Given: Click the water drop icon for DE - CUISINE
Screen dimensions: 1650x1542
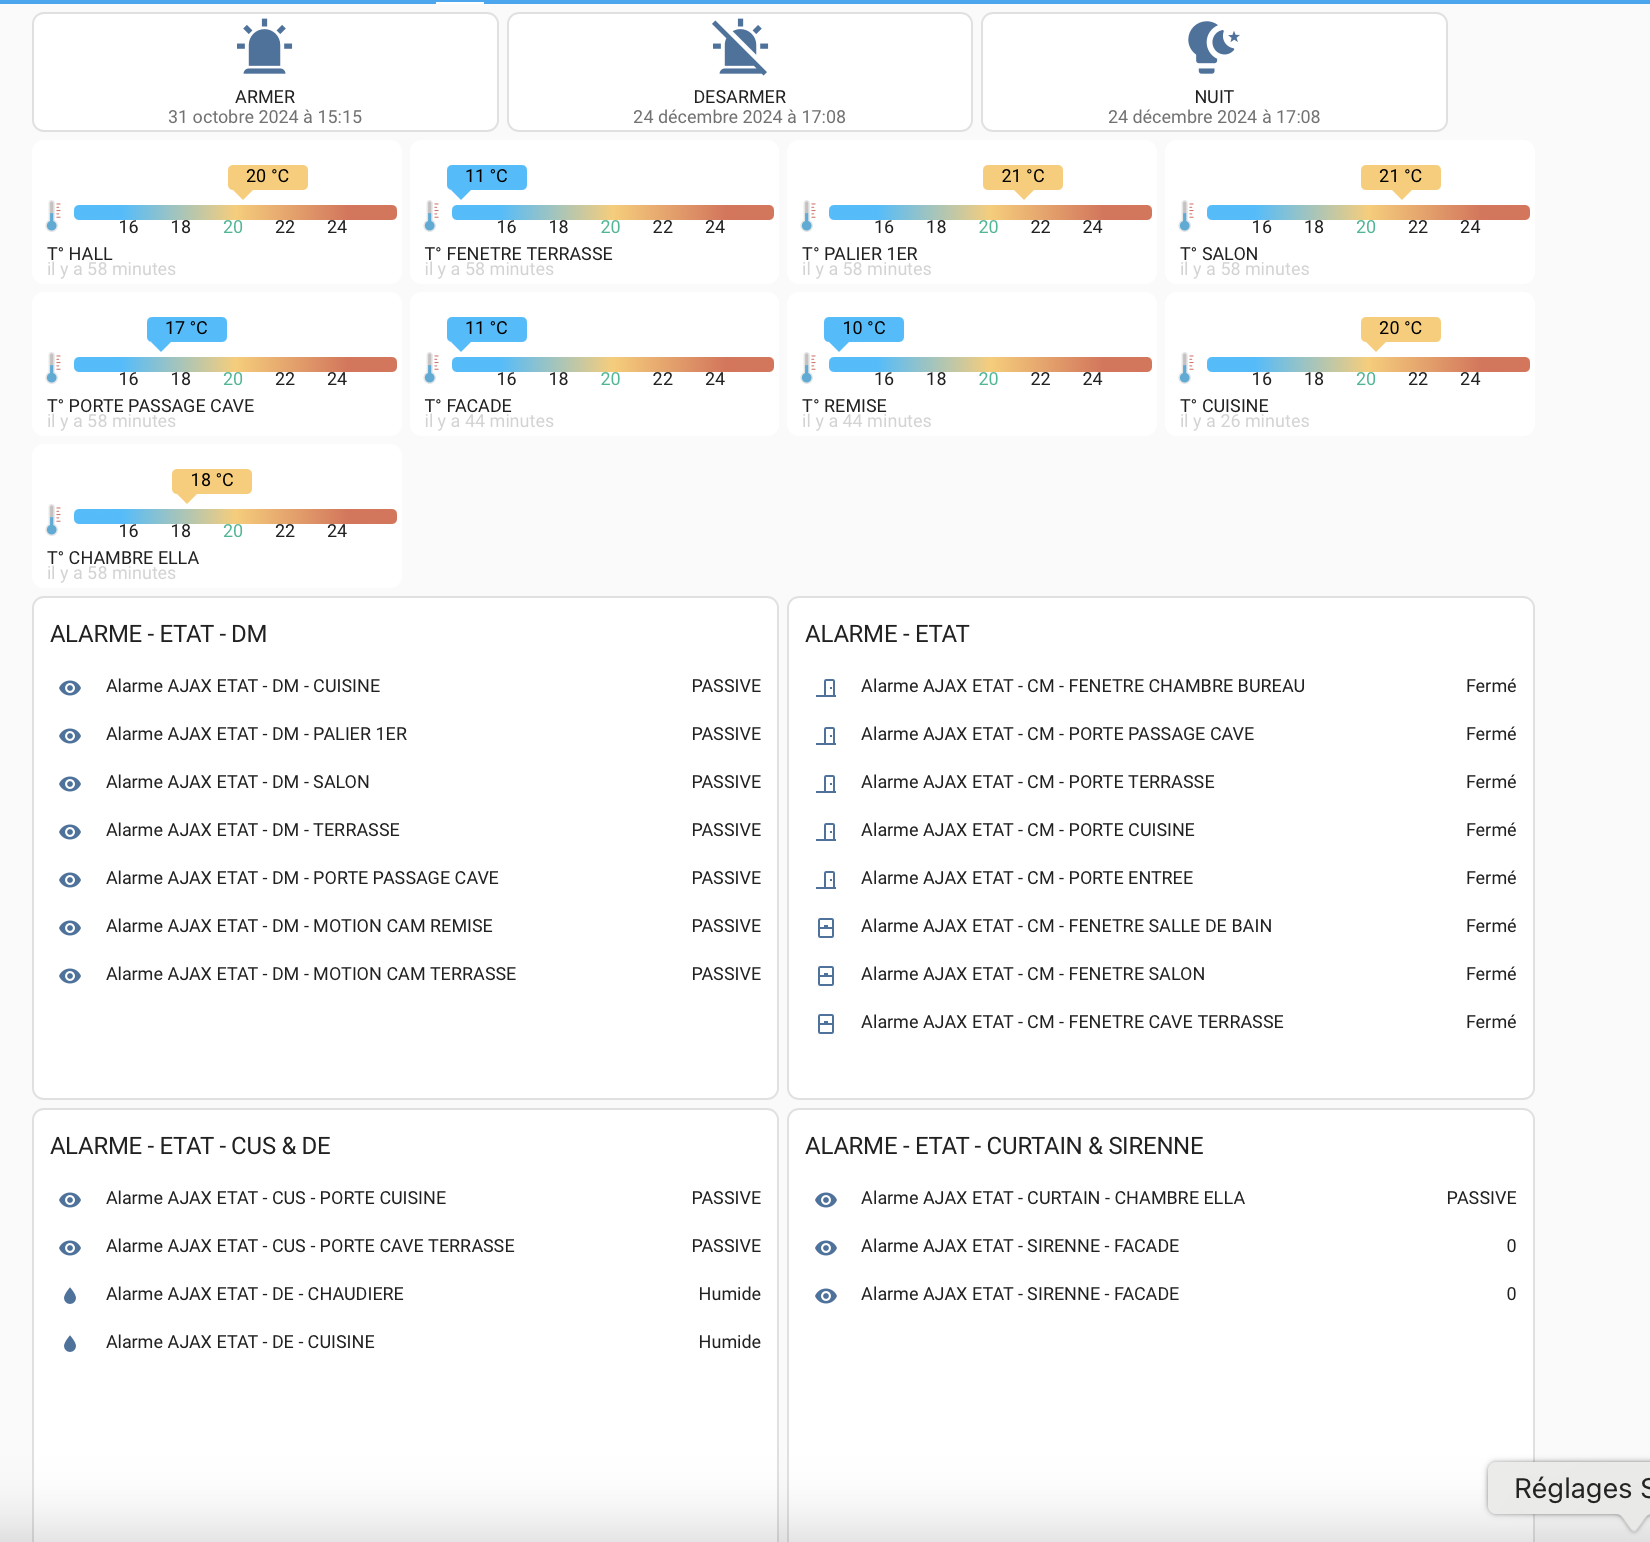Looking at the screenshot, I should [x=70, y=1343].
